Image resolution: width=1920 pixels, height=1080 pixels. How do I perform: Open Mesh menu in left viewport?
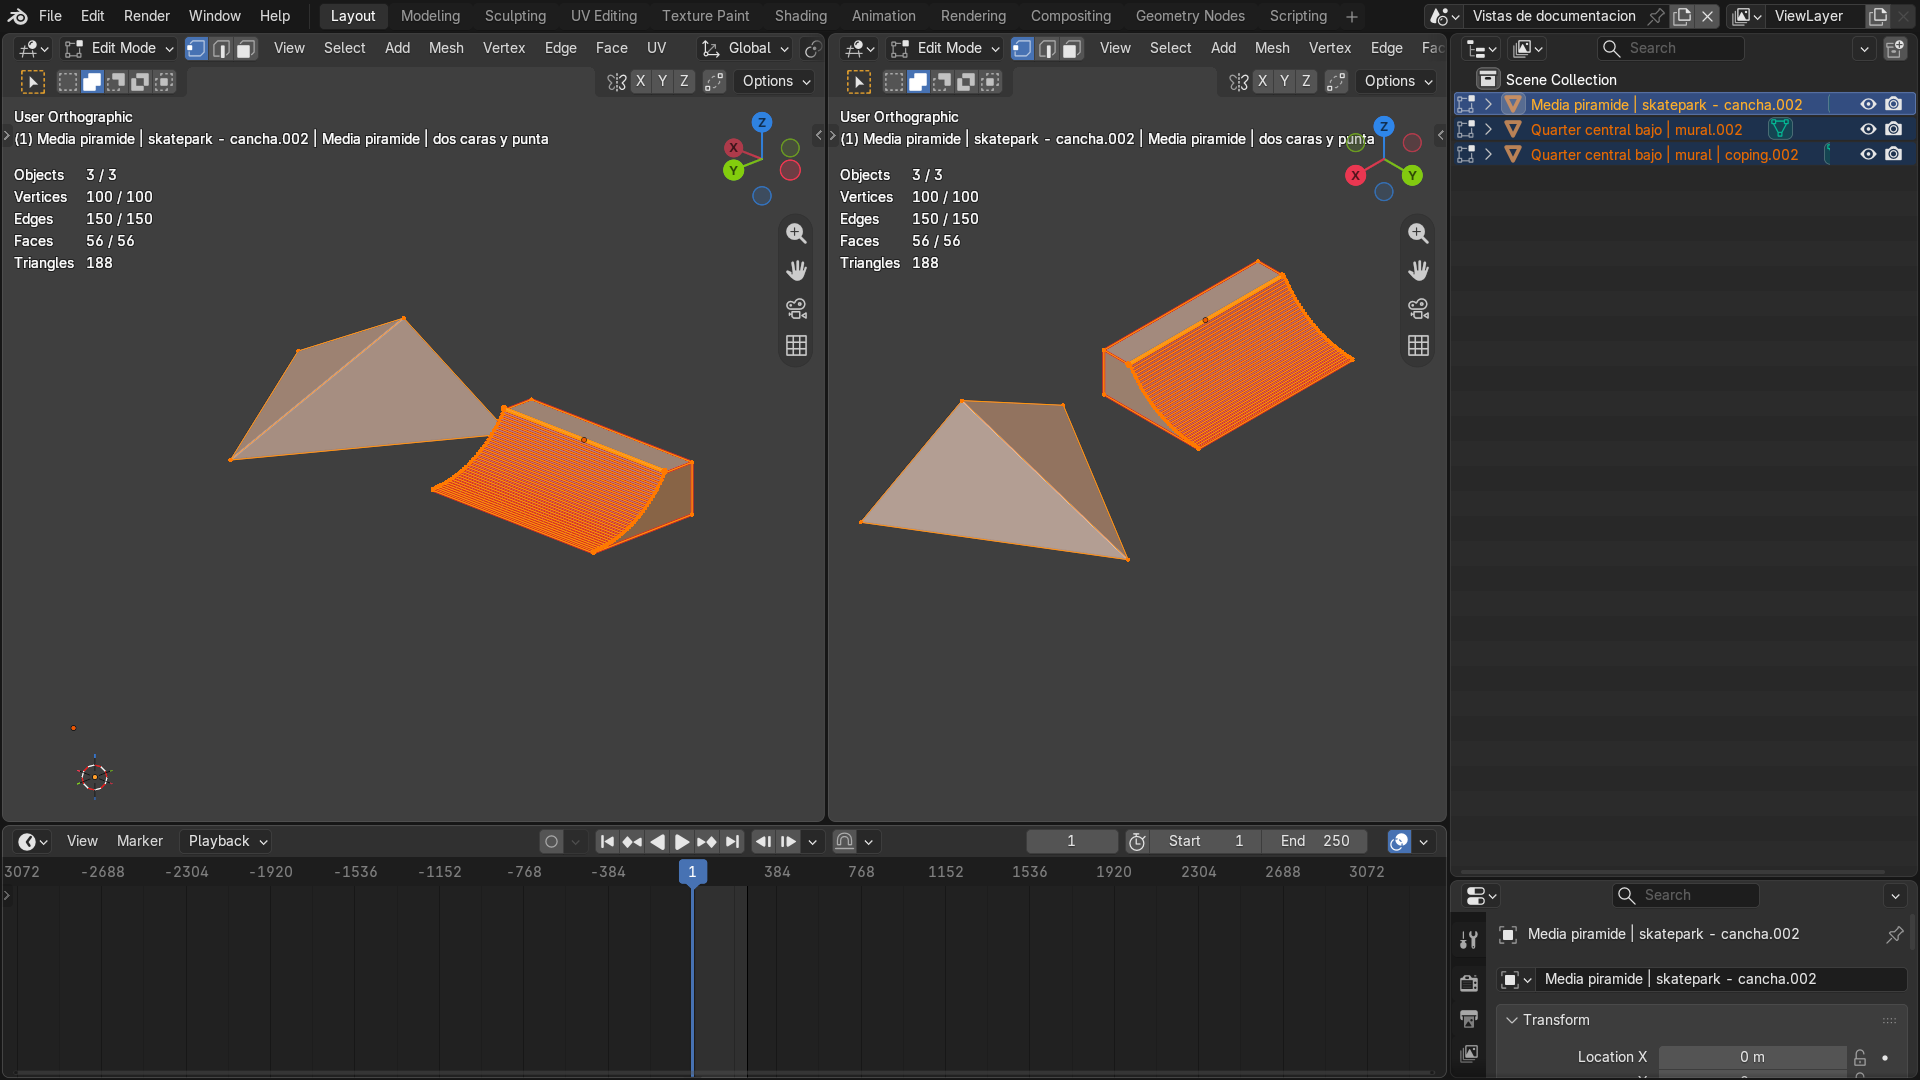446,48
